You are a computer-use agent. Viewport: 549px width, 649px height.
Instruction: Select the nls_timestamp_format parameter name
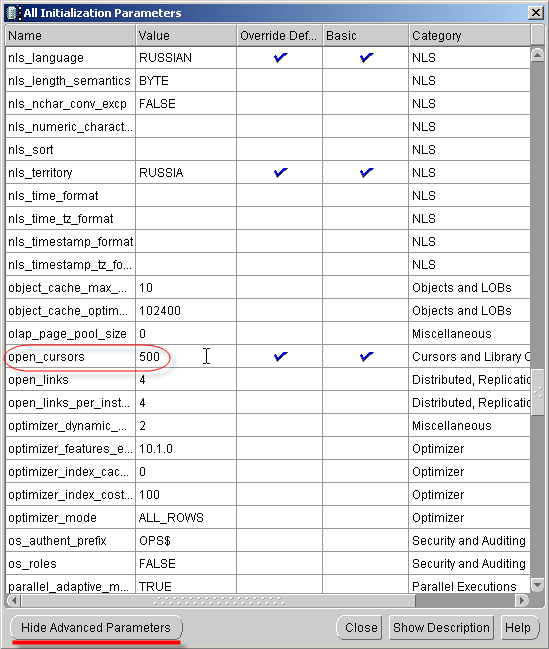tap(70, 241)
